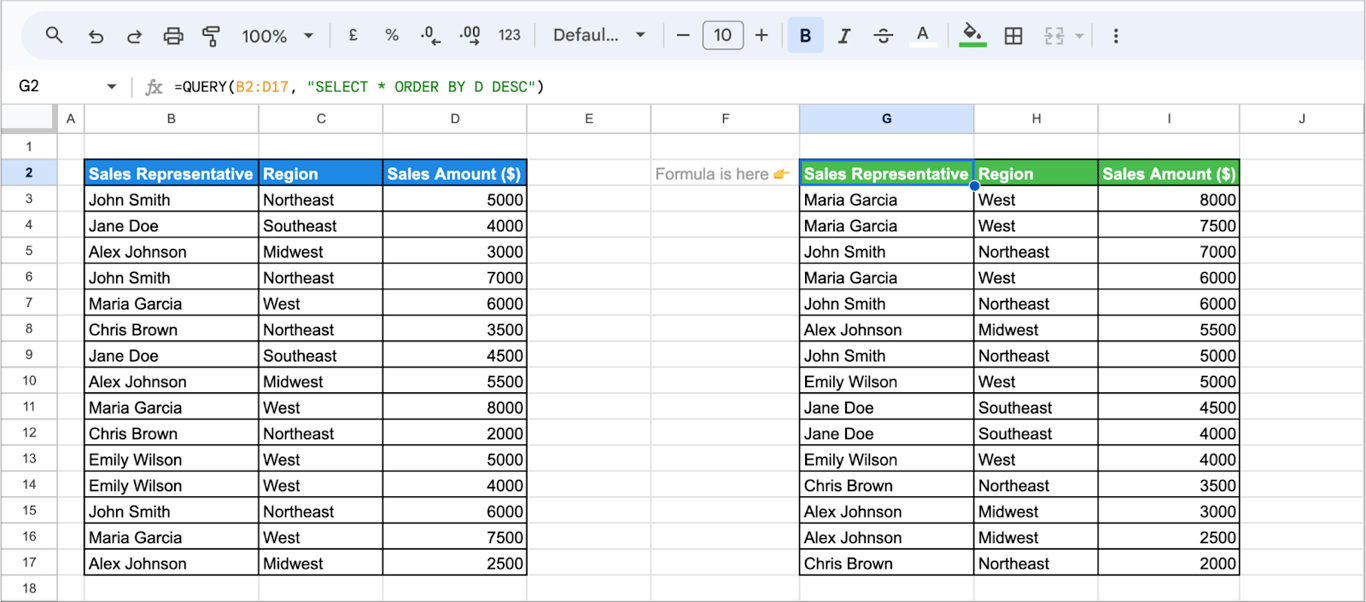1366x602 pixels.
Task: Select row 2 header
Action: 29,173
